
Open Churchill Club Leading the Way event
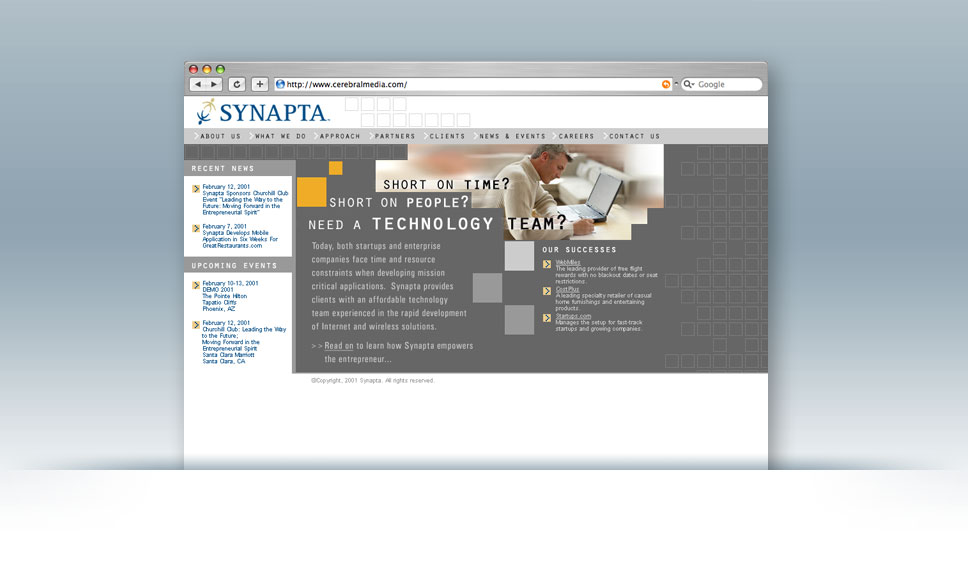tap(244, 342)
